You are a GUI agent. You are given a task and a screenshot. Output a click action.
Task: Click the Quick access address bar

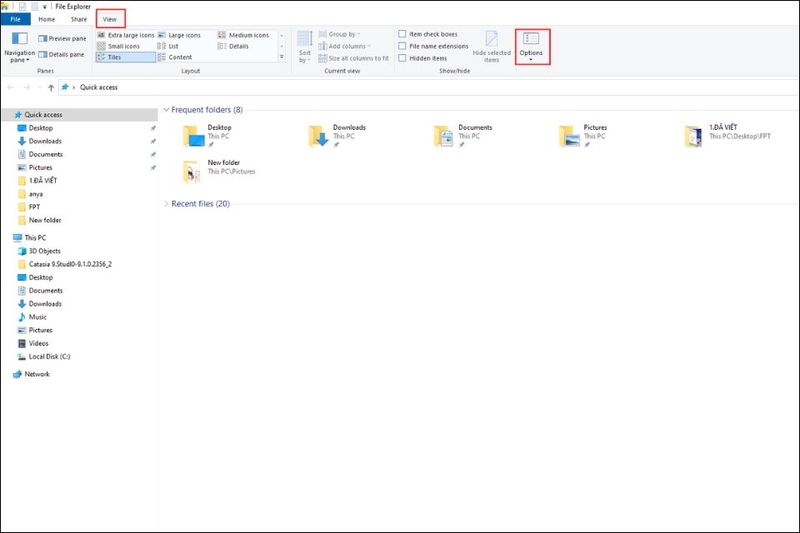(428, 87)
